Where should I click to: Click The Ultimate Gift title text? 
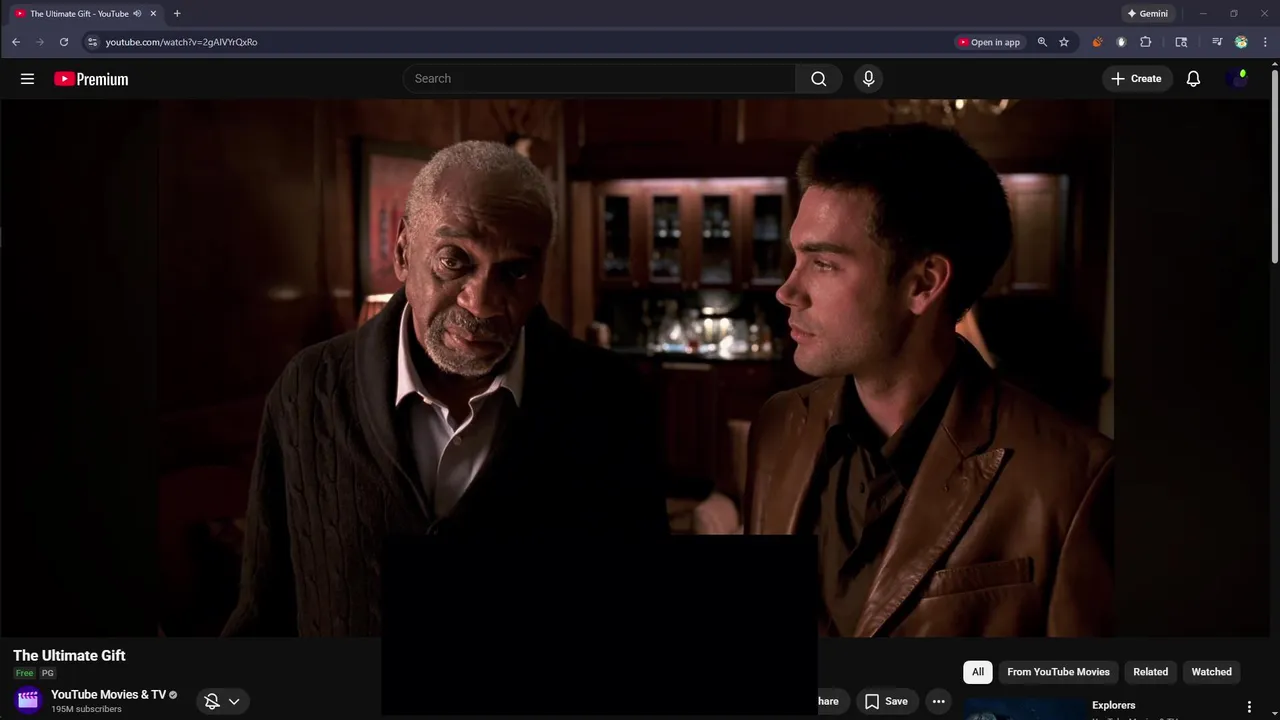click(x=69, y=656)
